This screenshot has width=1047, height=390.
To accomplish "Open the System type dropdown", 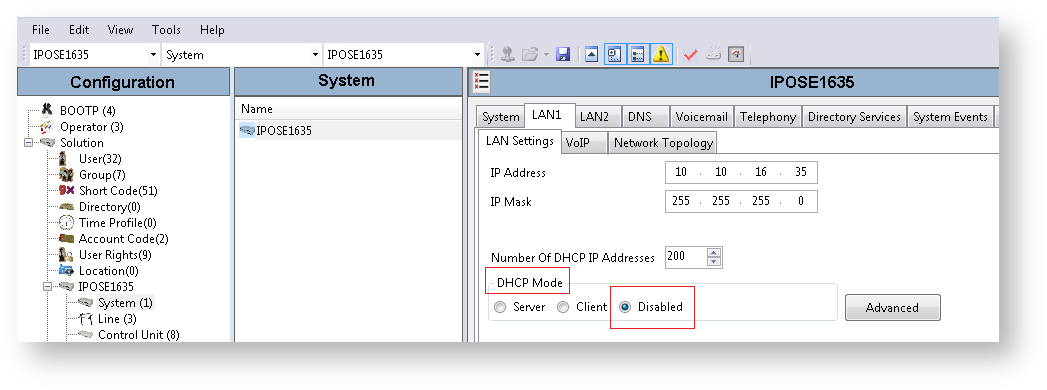I will 315,55.
